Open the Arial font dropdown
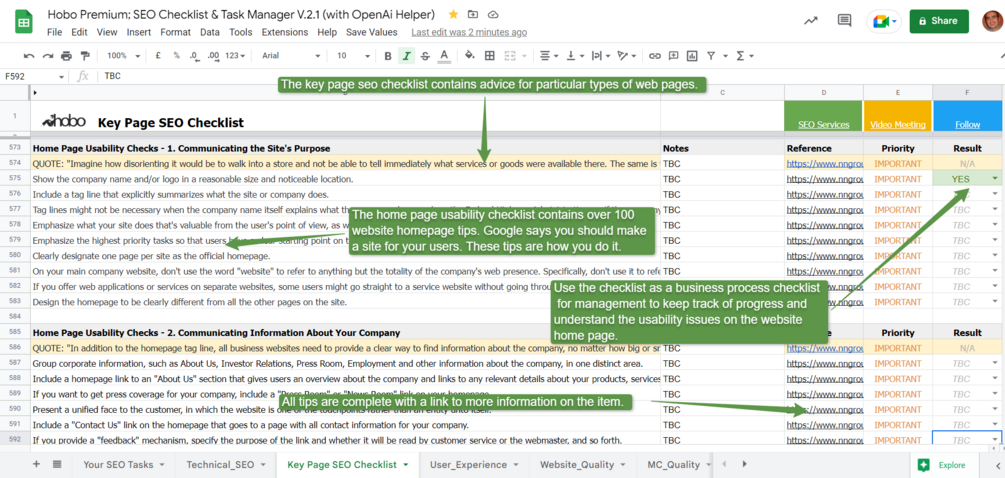The height and width of the screenshot is (478, 1005). click(291, 56)
